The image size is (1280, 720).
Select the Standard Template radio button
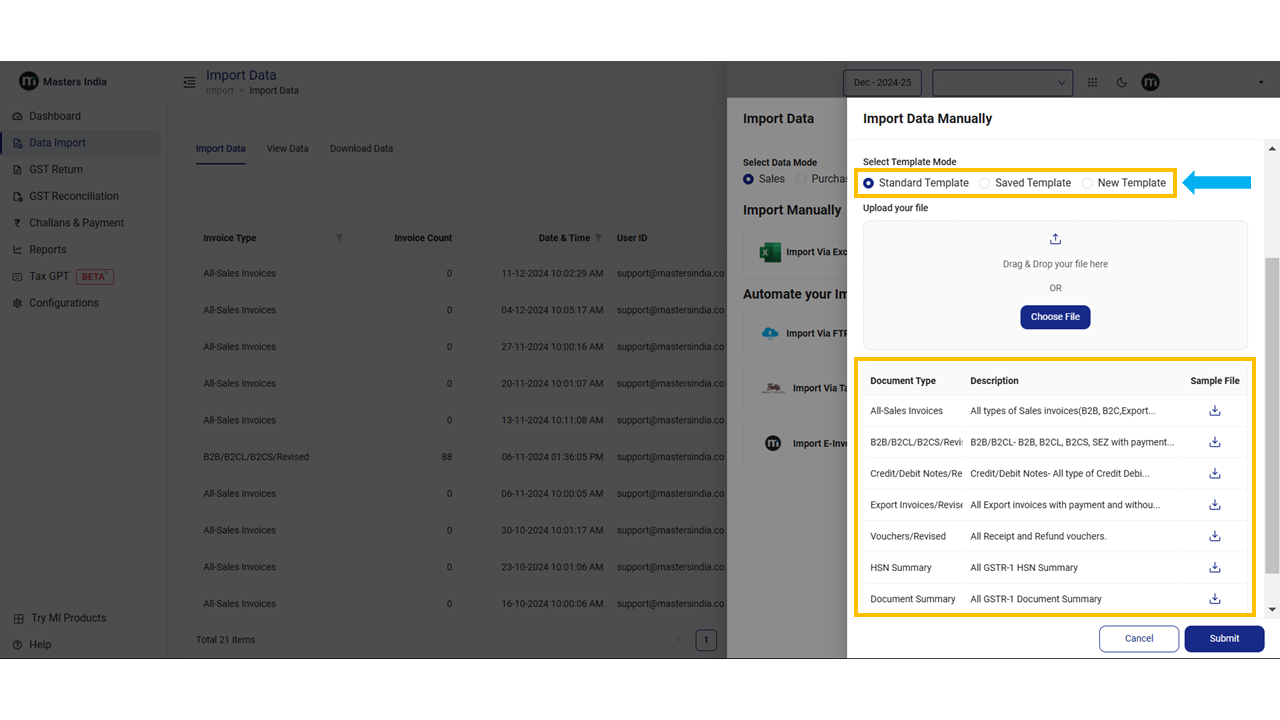(869, 183)
